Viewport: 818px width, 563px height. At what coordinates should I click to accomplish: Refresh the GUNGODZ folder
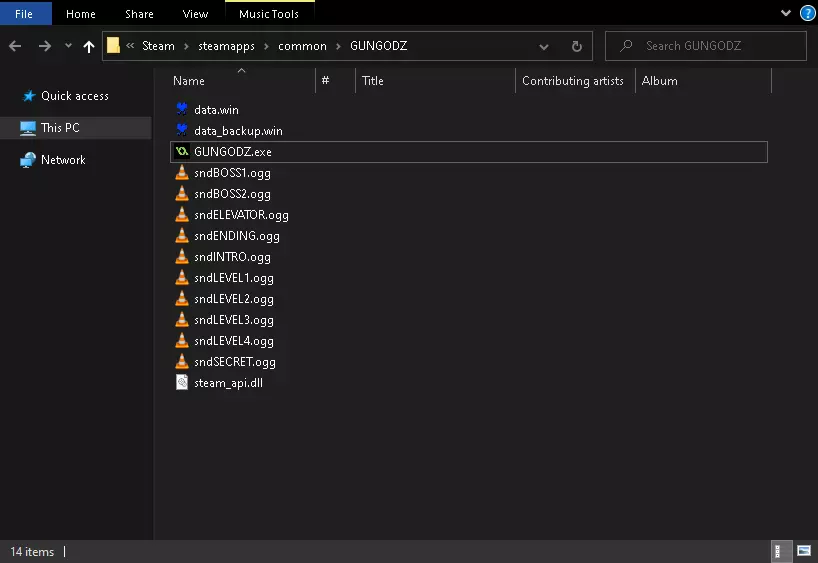576,46
